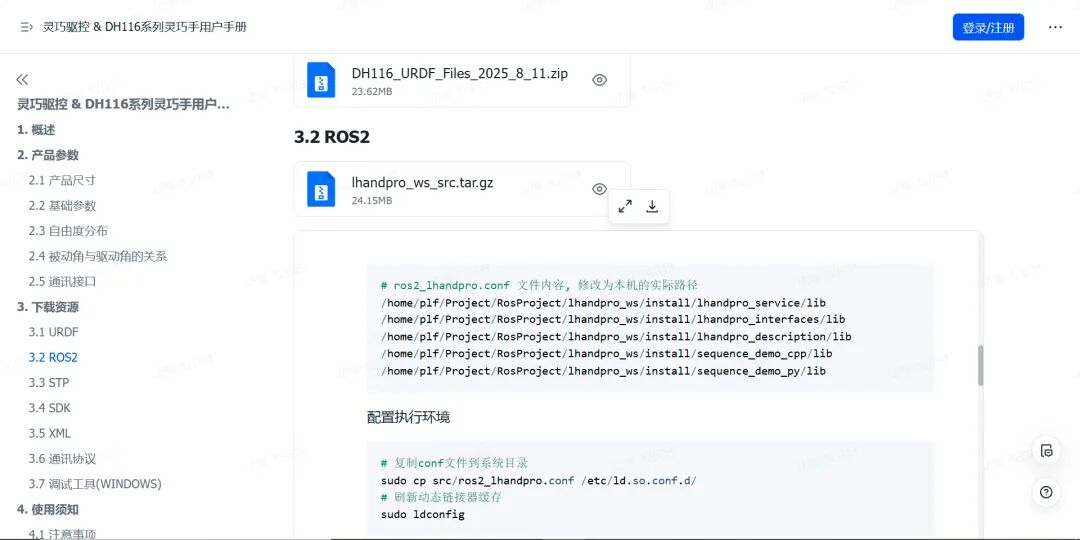Go to section 1. 概述
Viewport: 1080px width, 540px height.
pyautogui.click(x=36, y=129)
